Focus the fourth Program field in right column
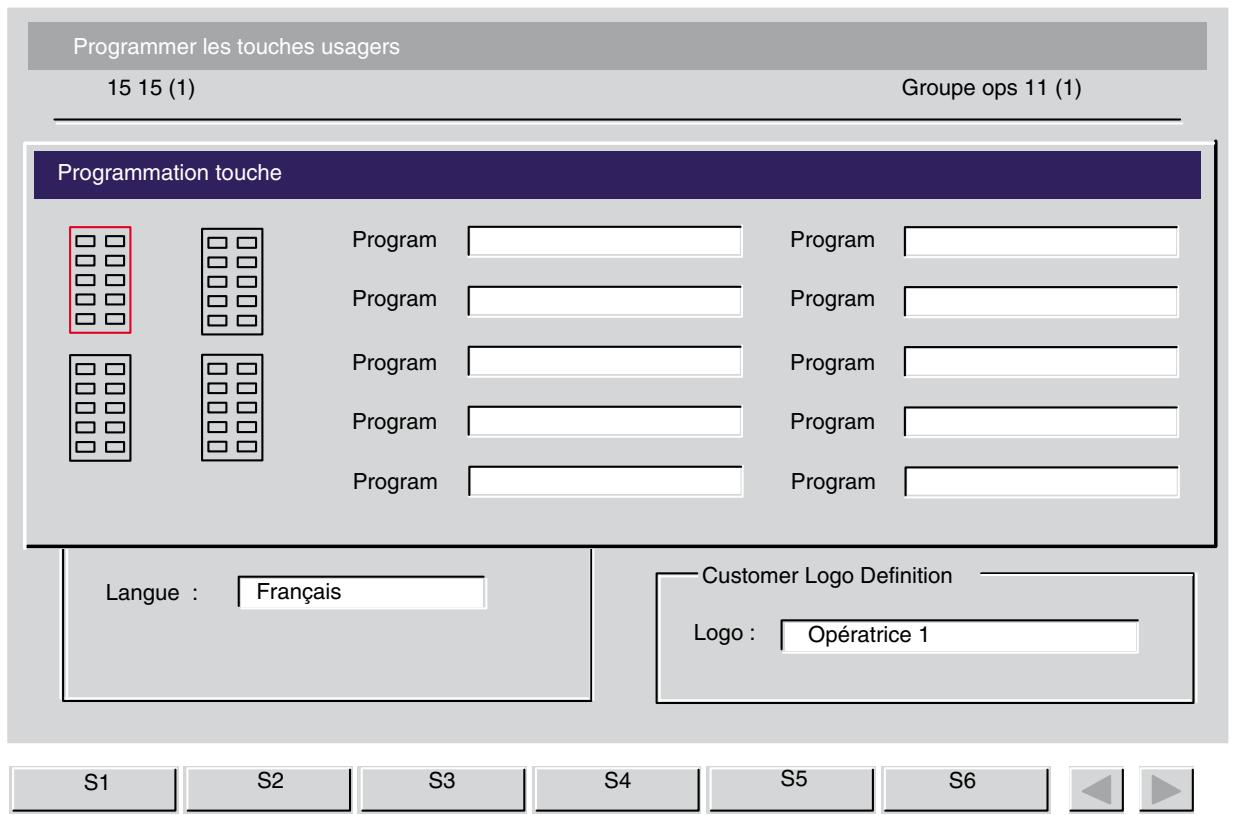1234x815 pixels. coord(1042,422)
